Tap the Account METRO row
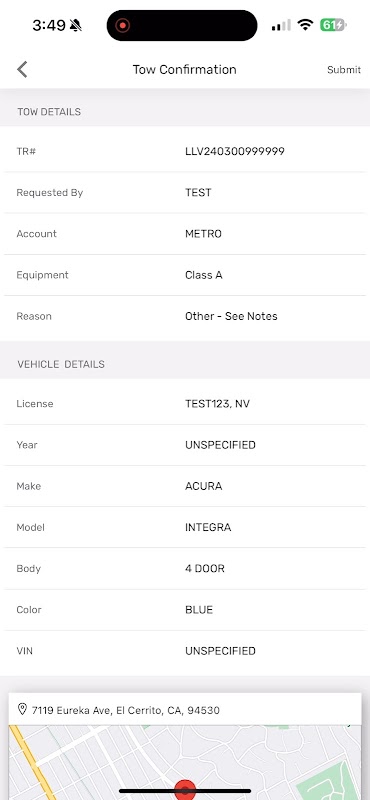This screenshot has width=370, height=800. pos(185,234)
